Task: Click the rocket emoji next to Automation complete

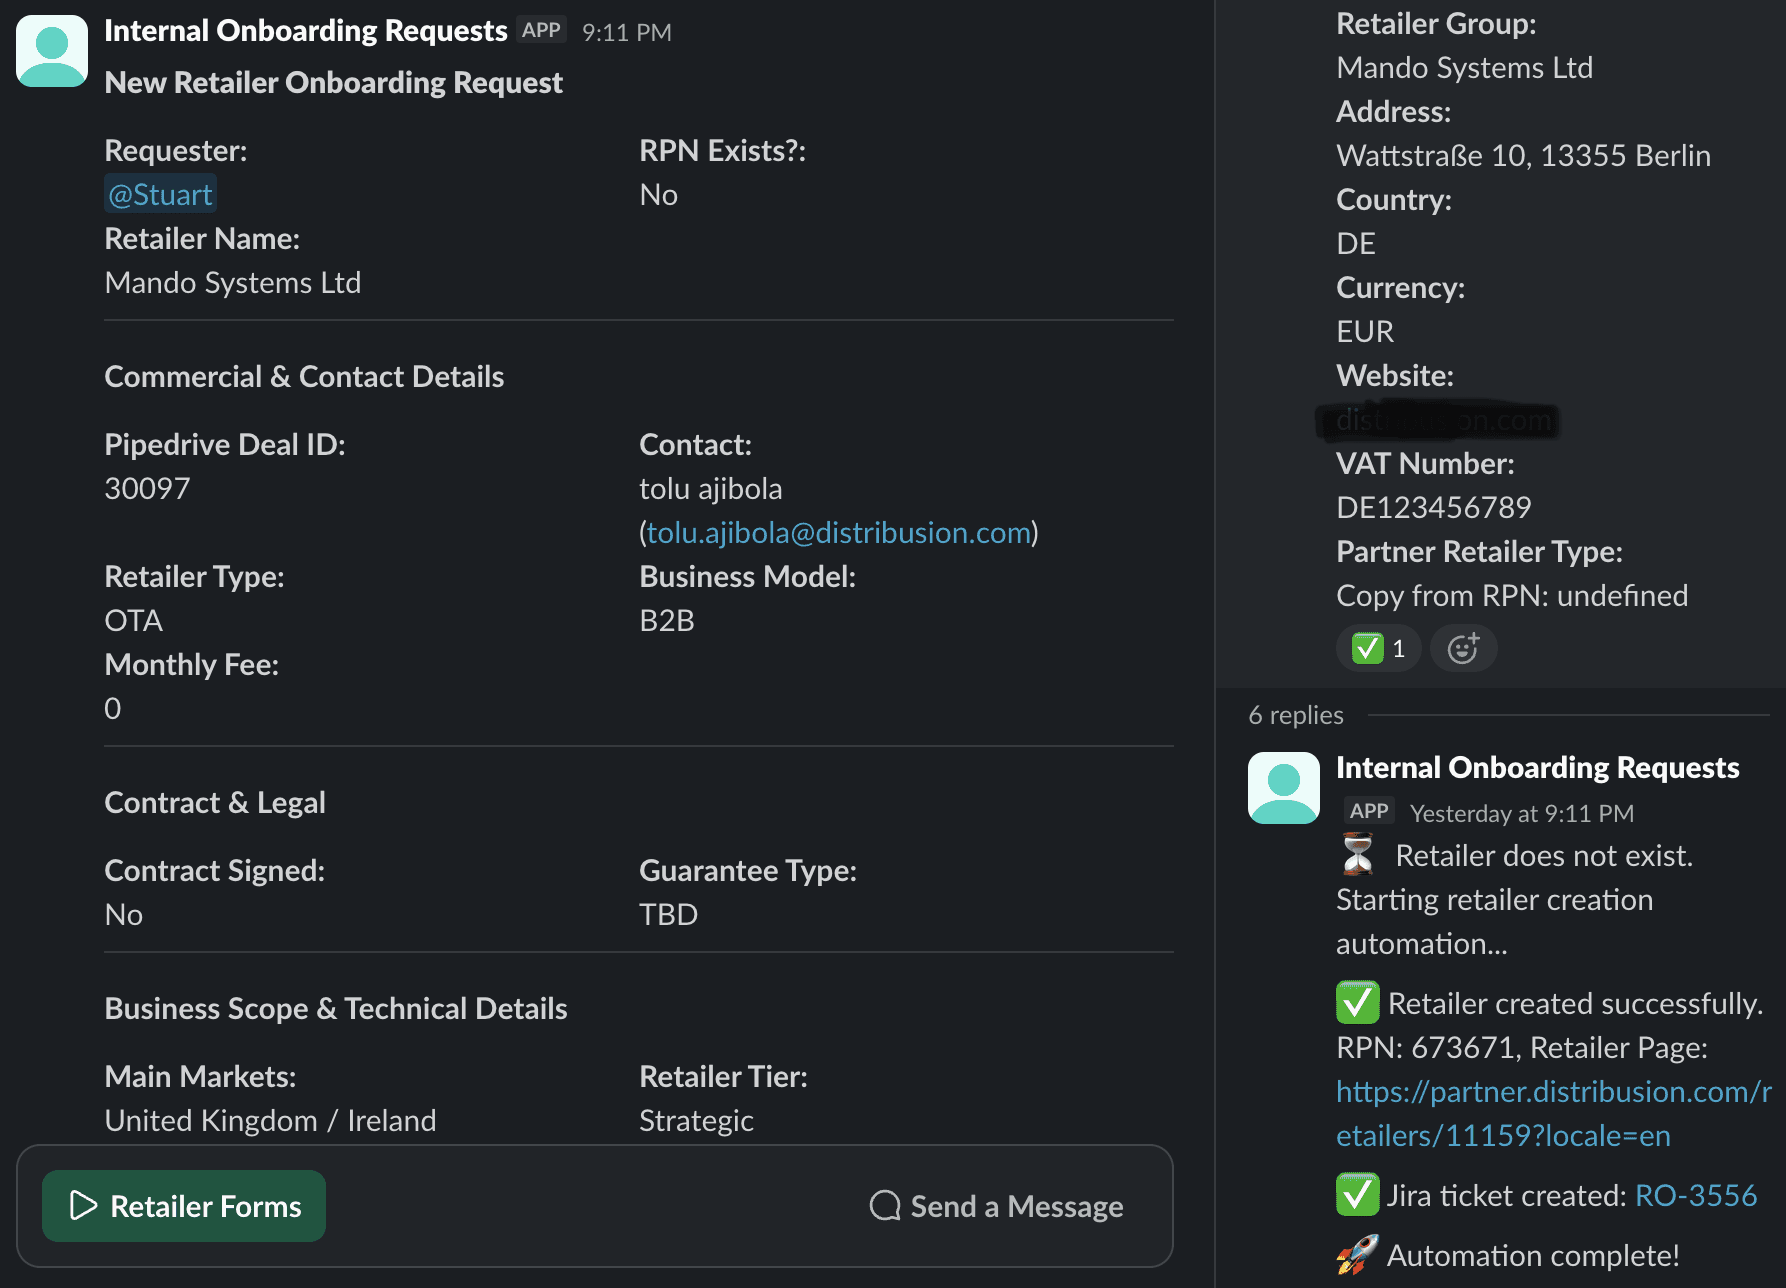Action: coord(1357,1255)
